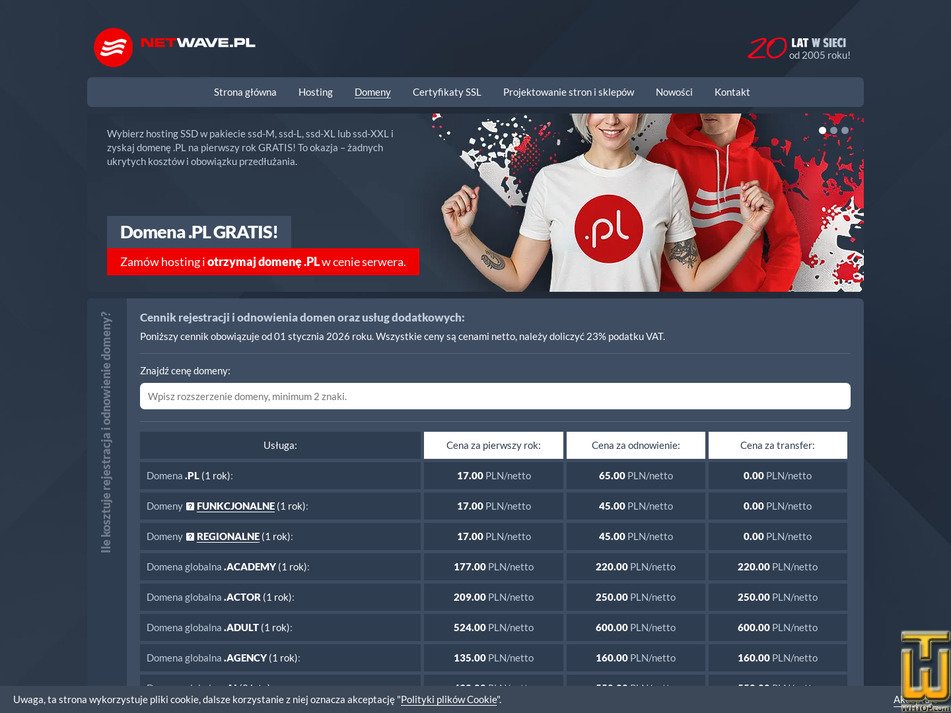Open the Hosting menu item
The image size is (951, 713).
point(315,92)
